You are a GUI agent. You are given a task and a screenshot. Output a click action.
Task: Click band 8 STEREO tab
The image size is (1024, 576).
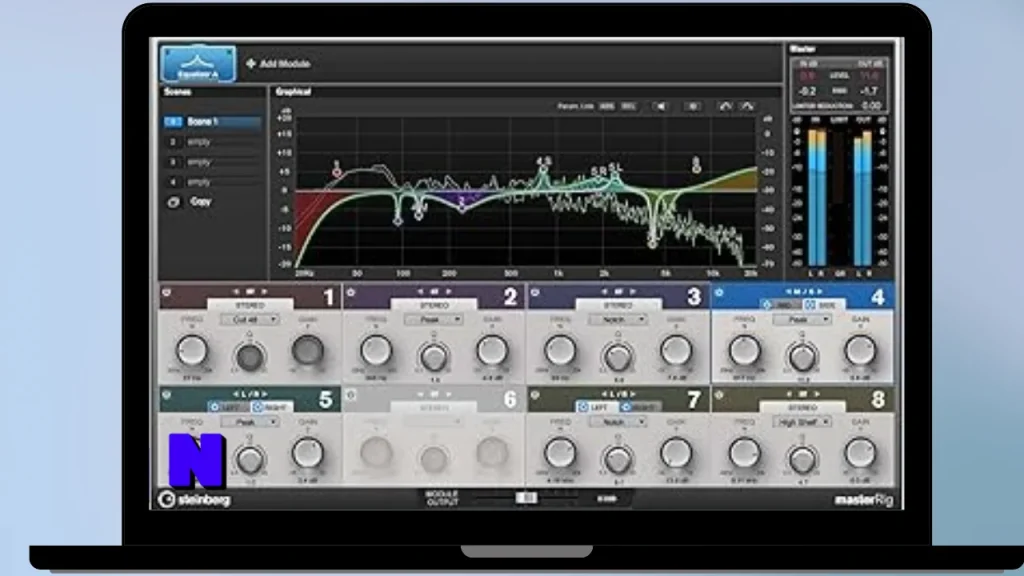[x=802, y=407]
